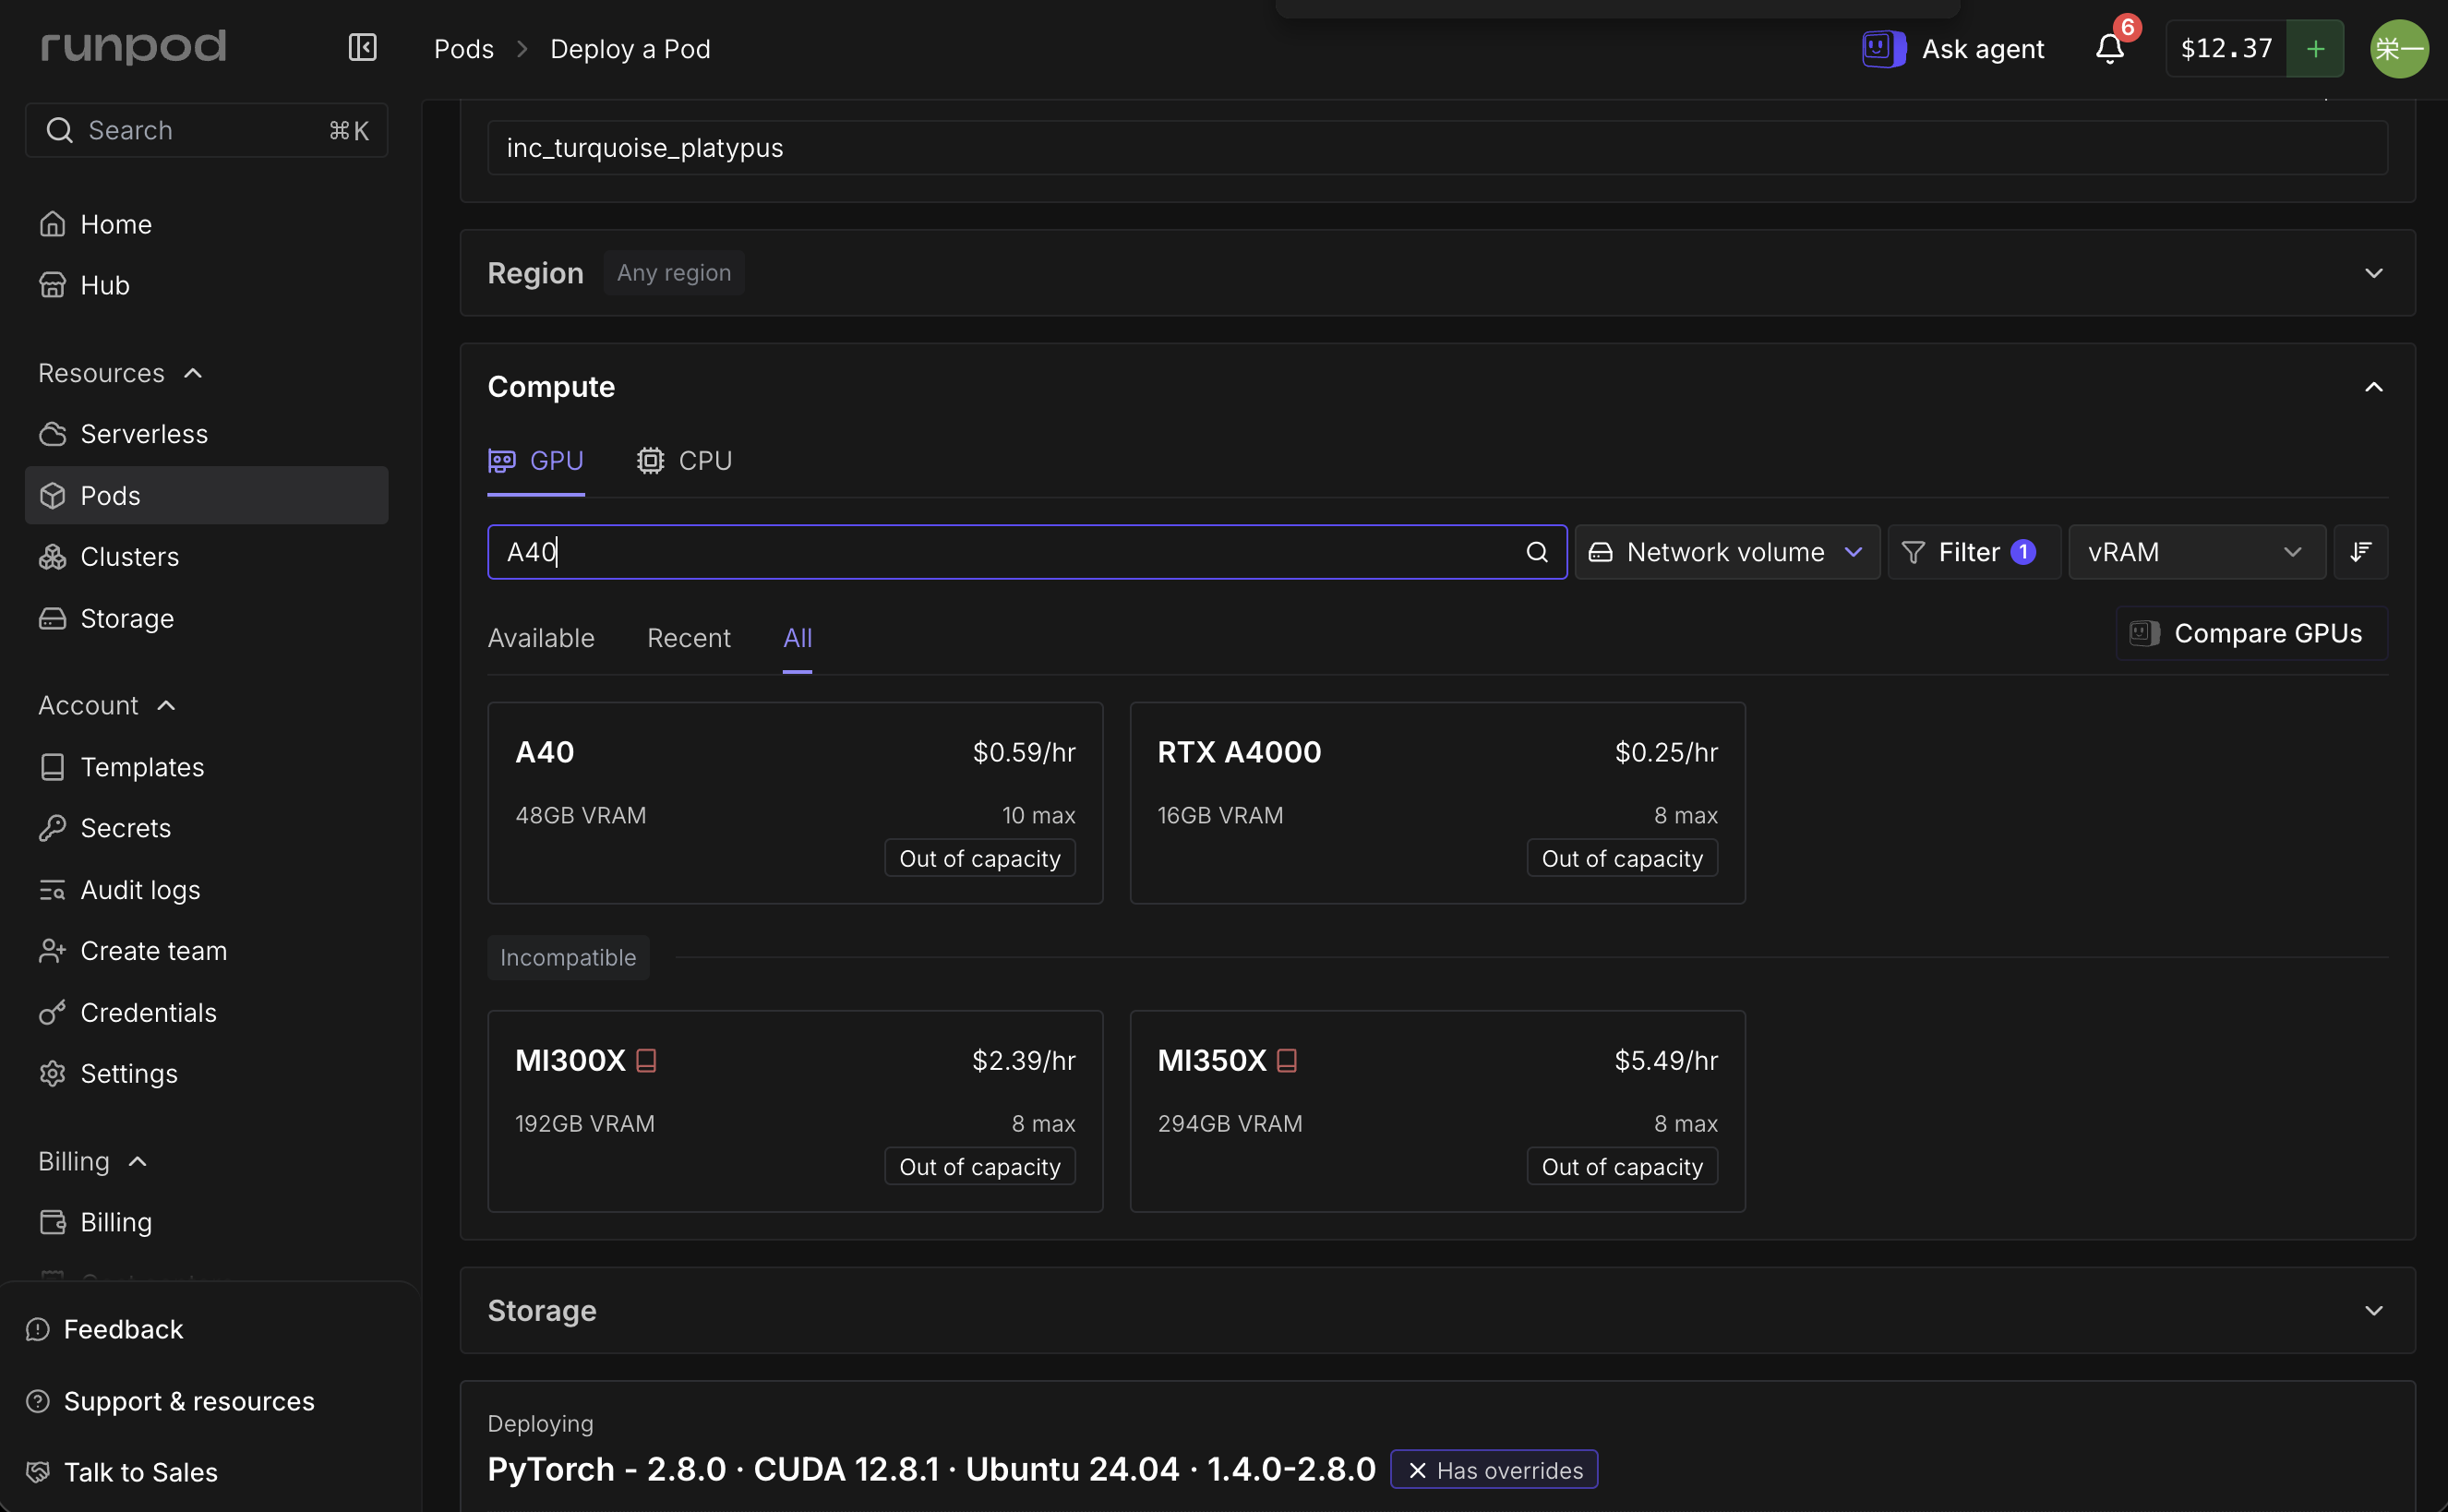This screenshot has height=1512, width=2448.
Task: Open Storage in the sidebar
Action: click(206, 618)
